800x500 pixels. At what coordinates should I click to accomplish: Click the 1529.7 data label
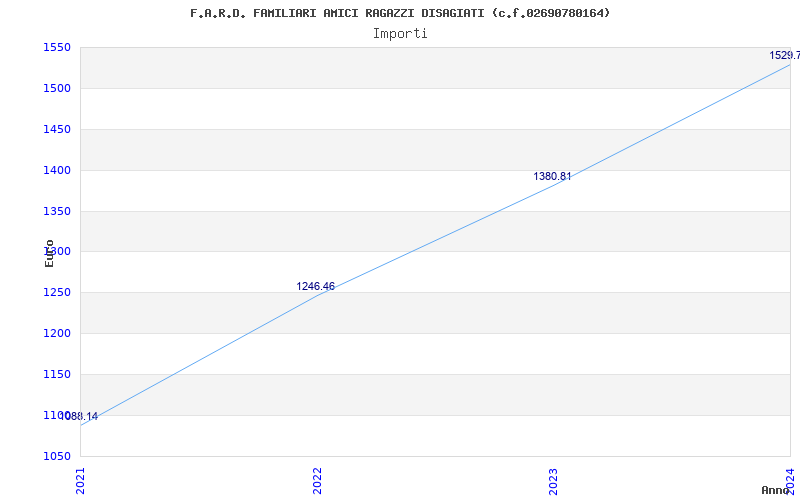pyautogui.click(x=785, y=55)
